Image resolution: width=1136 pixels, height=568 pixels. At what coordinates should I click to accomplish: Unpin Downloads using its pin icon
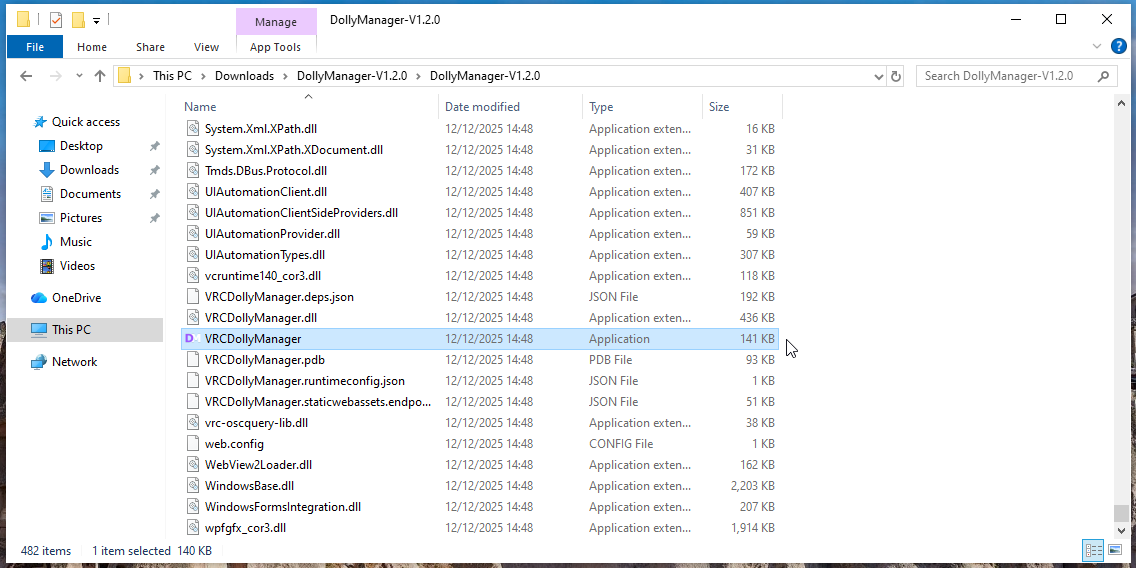[x=154, y=170]
